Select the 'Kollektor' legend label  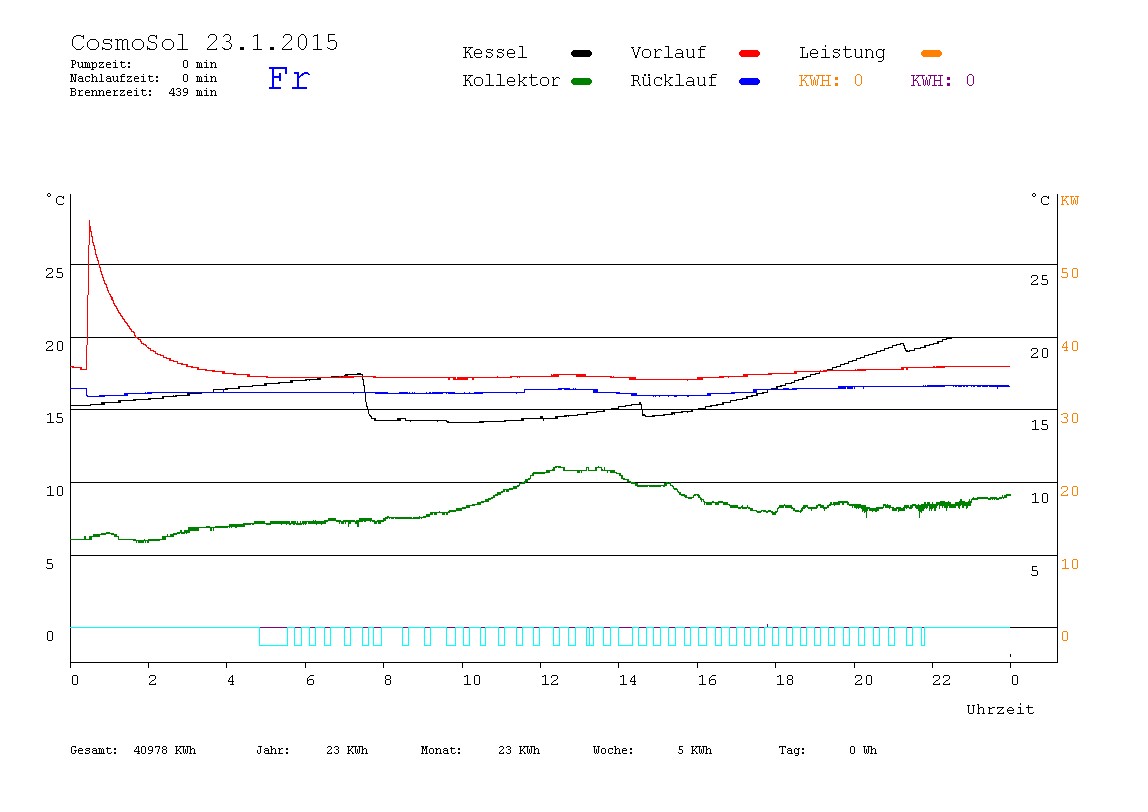(x=511, y=81)
